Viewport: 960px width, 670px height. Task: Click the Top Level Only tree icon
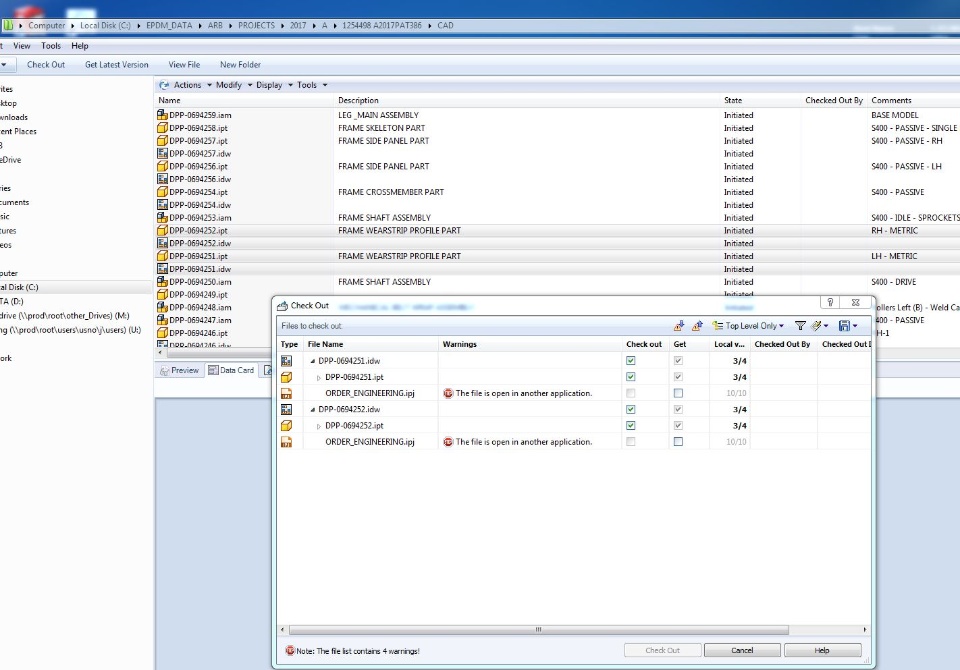click(717, 326)
